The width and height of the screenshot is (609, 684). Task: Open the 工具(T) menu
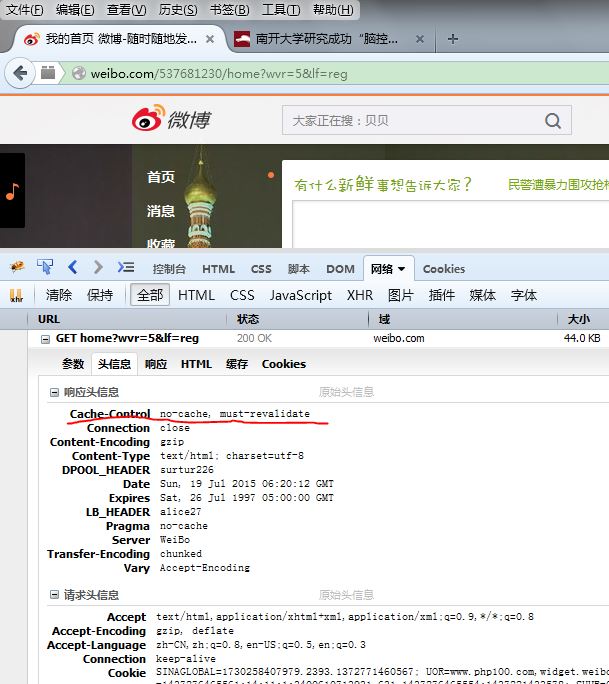pos(281,10)
